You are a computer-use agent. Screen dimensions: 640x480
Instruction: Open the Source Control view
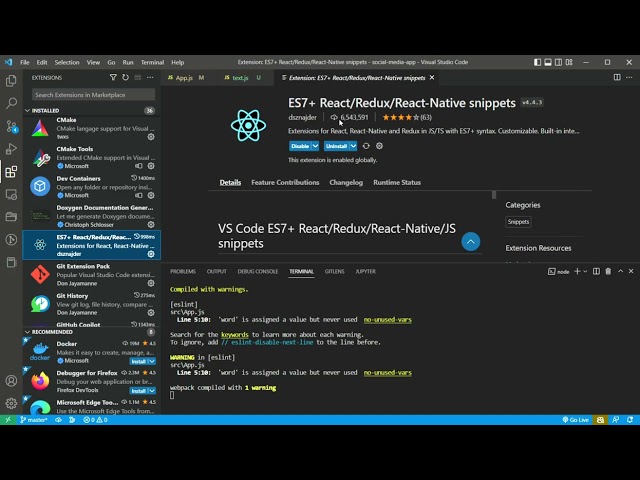11,126
